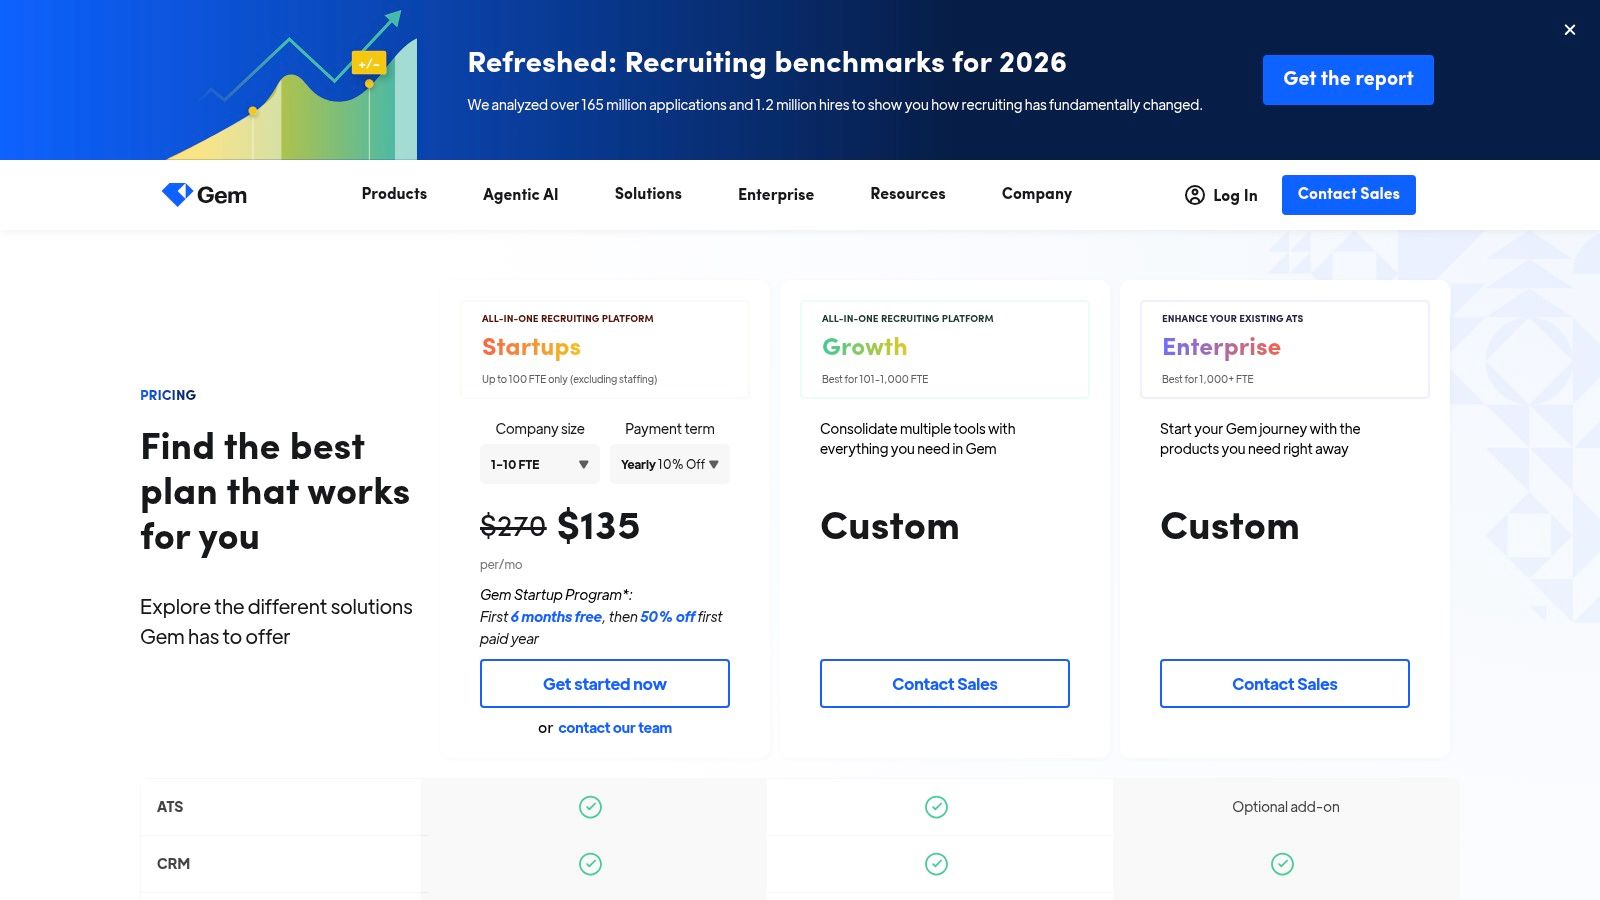Click the green checkmark for ATS under Startups
The width and height of the screenshot is (1600, 900).
pos(591,806)
